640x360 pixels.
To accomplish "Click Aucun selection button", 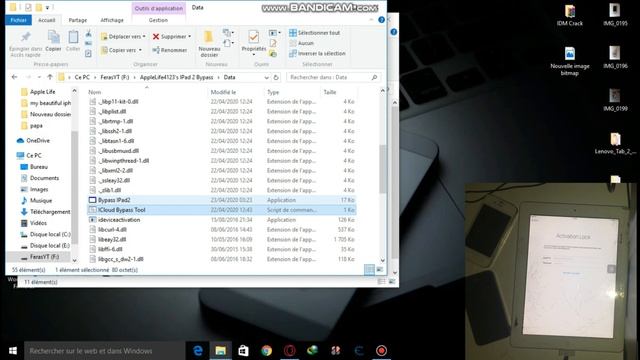I will click(302, 43).
